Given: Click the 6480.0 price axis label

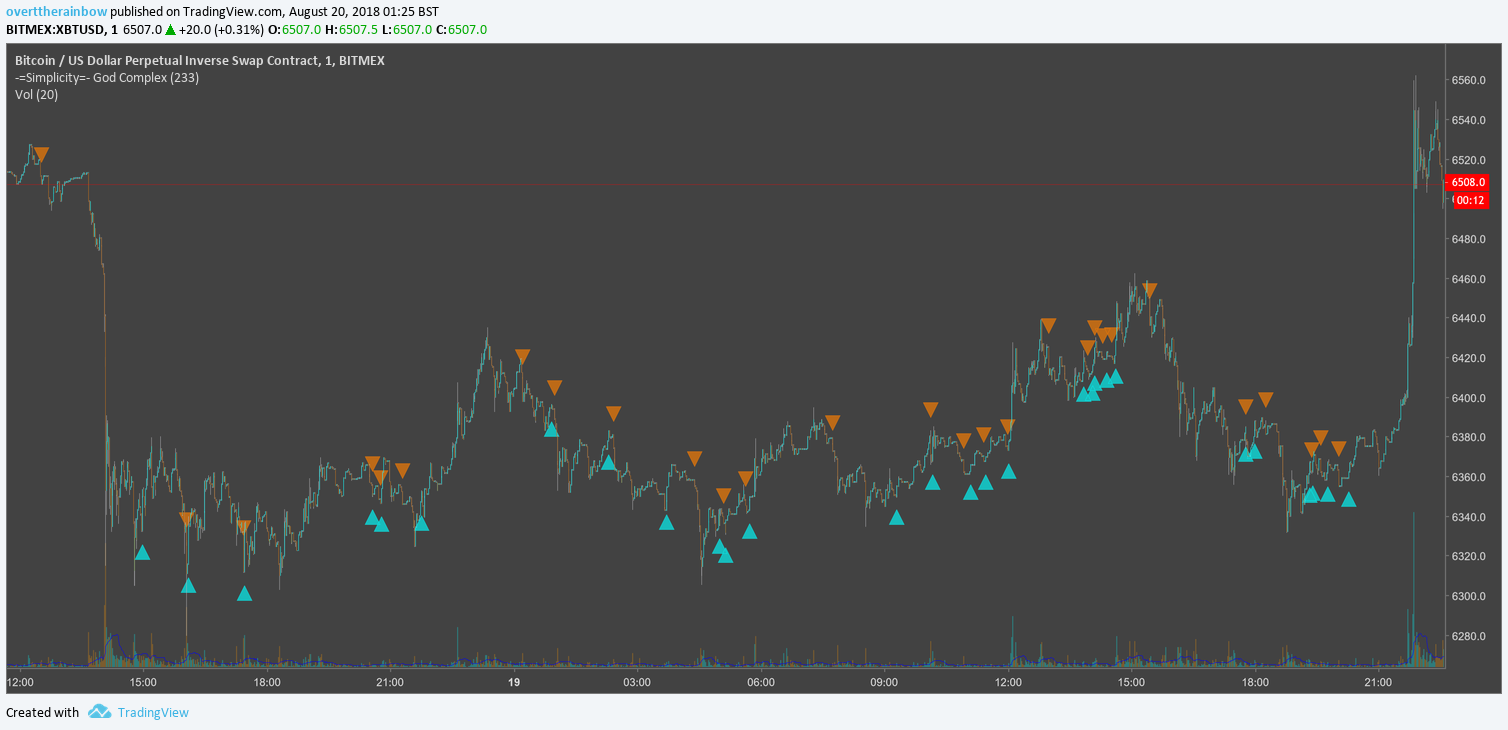Looking at the screenshot, I should coord(1470,239).
